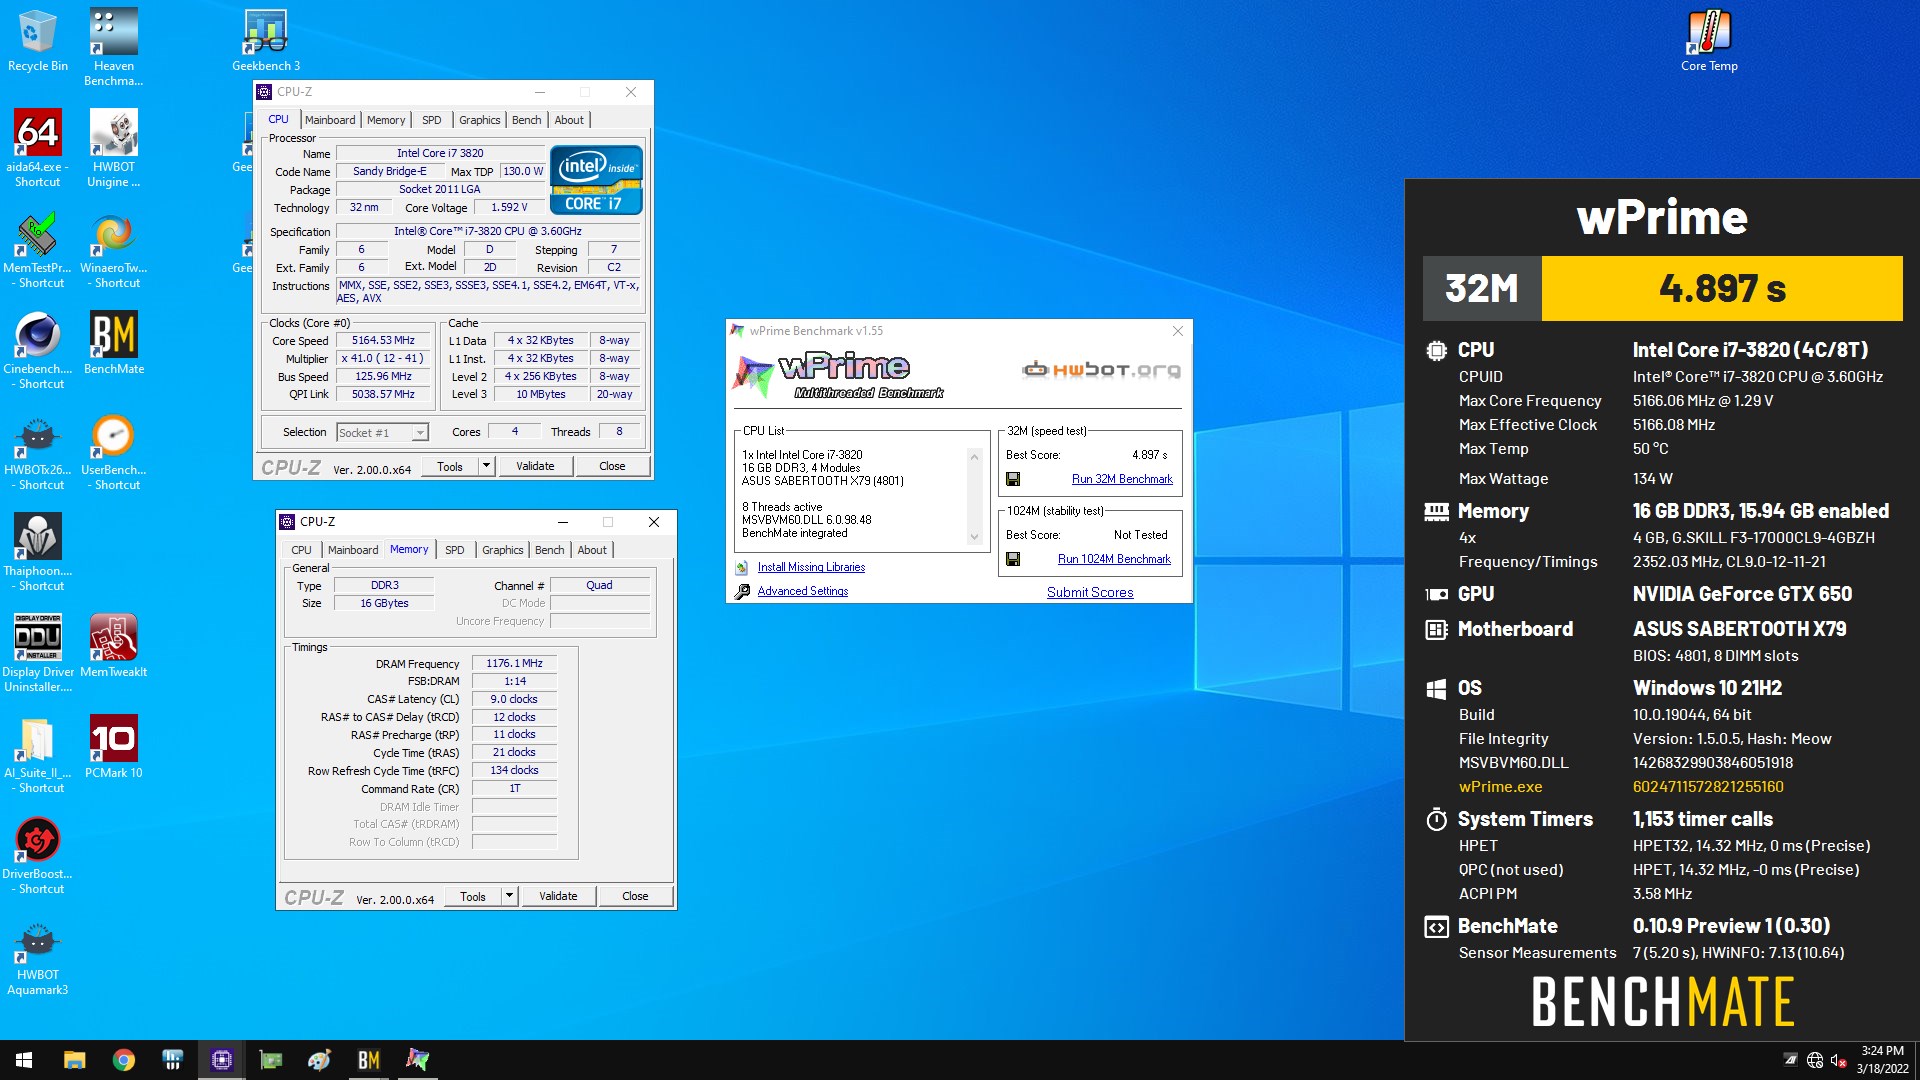Open the Windows Start menu
The height and width of the screenshot is (1080, 1920).
point(24,1060)
